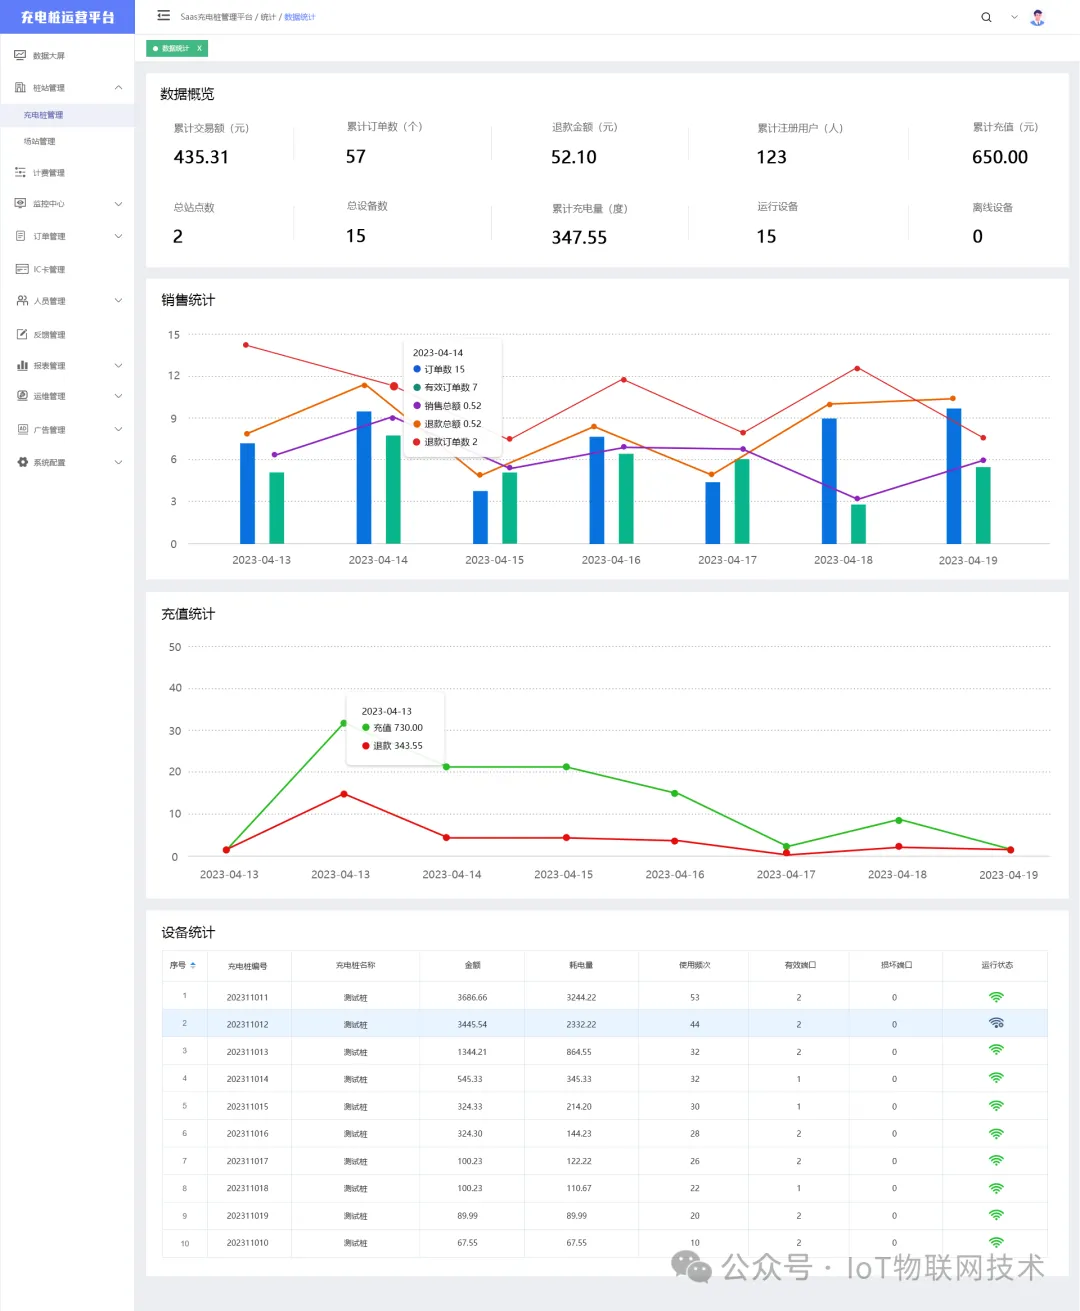The width and height of the screenshot is (1080, 1311).
Task: Click the online wifi status icon for 202311011
Action: pyautogui.click(x=996, y=997)
